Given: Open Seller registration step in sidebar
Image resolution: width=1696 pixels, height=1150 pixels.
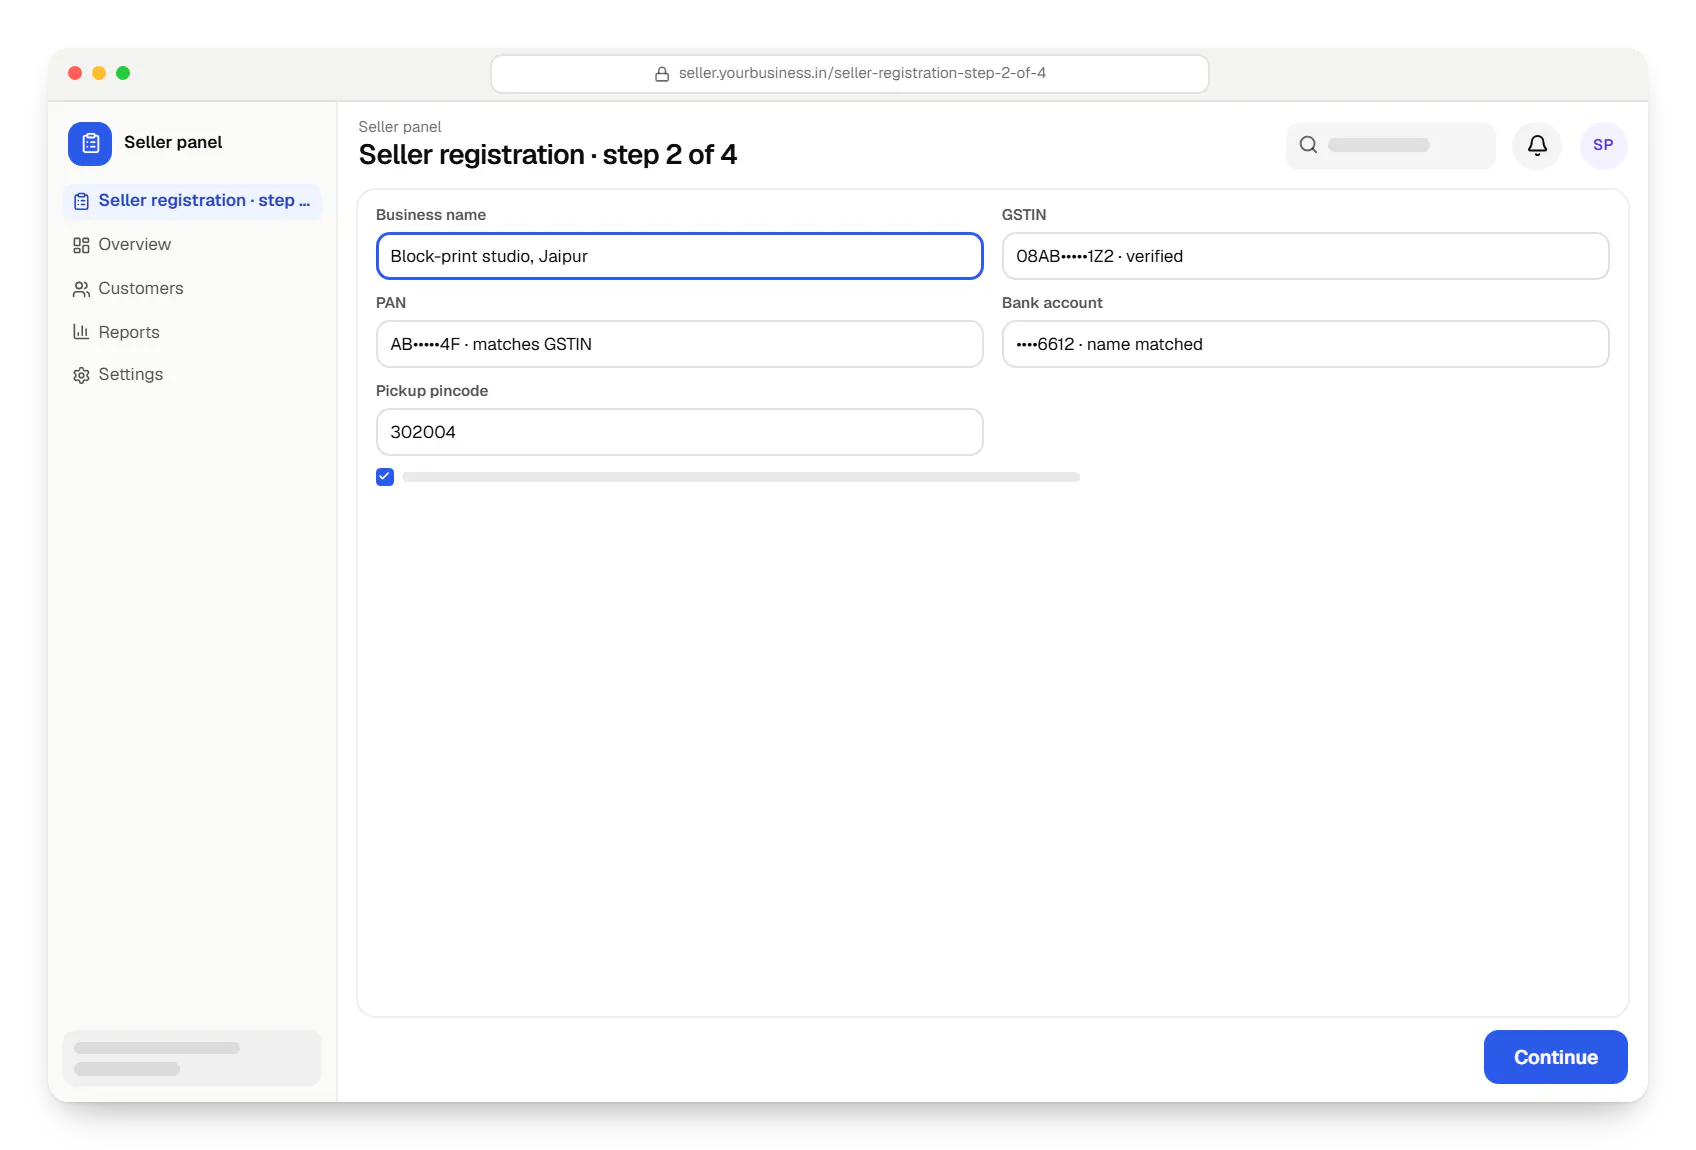Looking at the screenshot, I should pyautogui.click(x=192, y=201).
